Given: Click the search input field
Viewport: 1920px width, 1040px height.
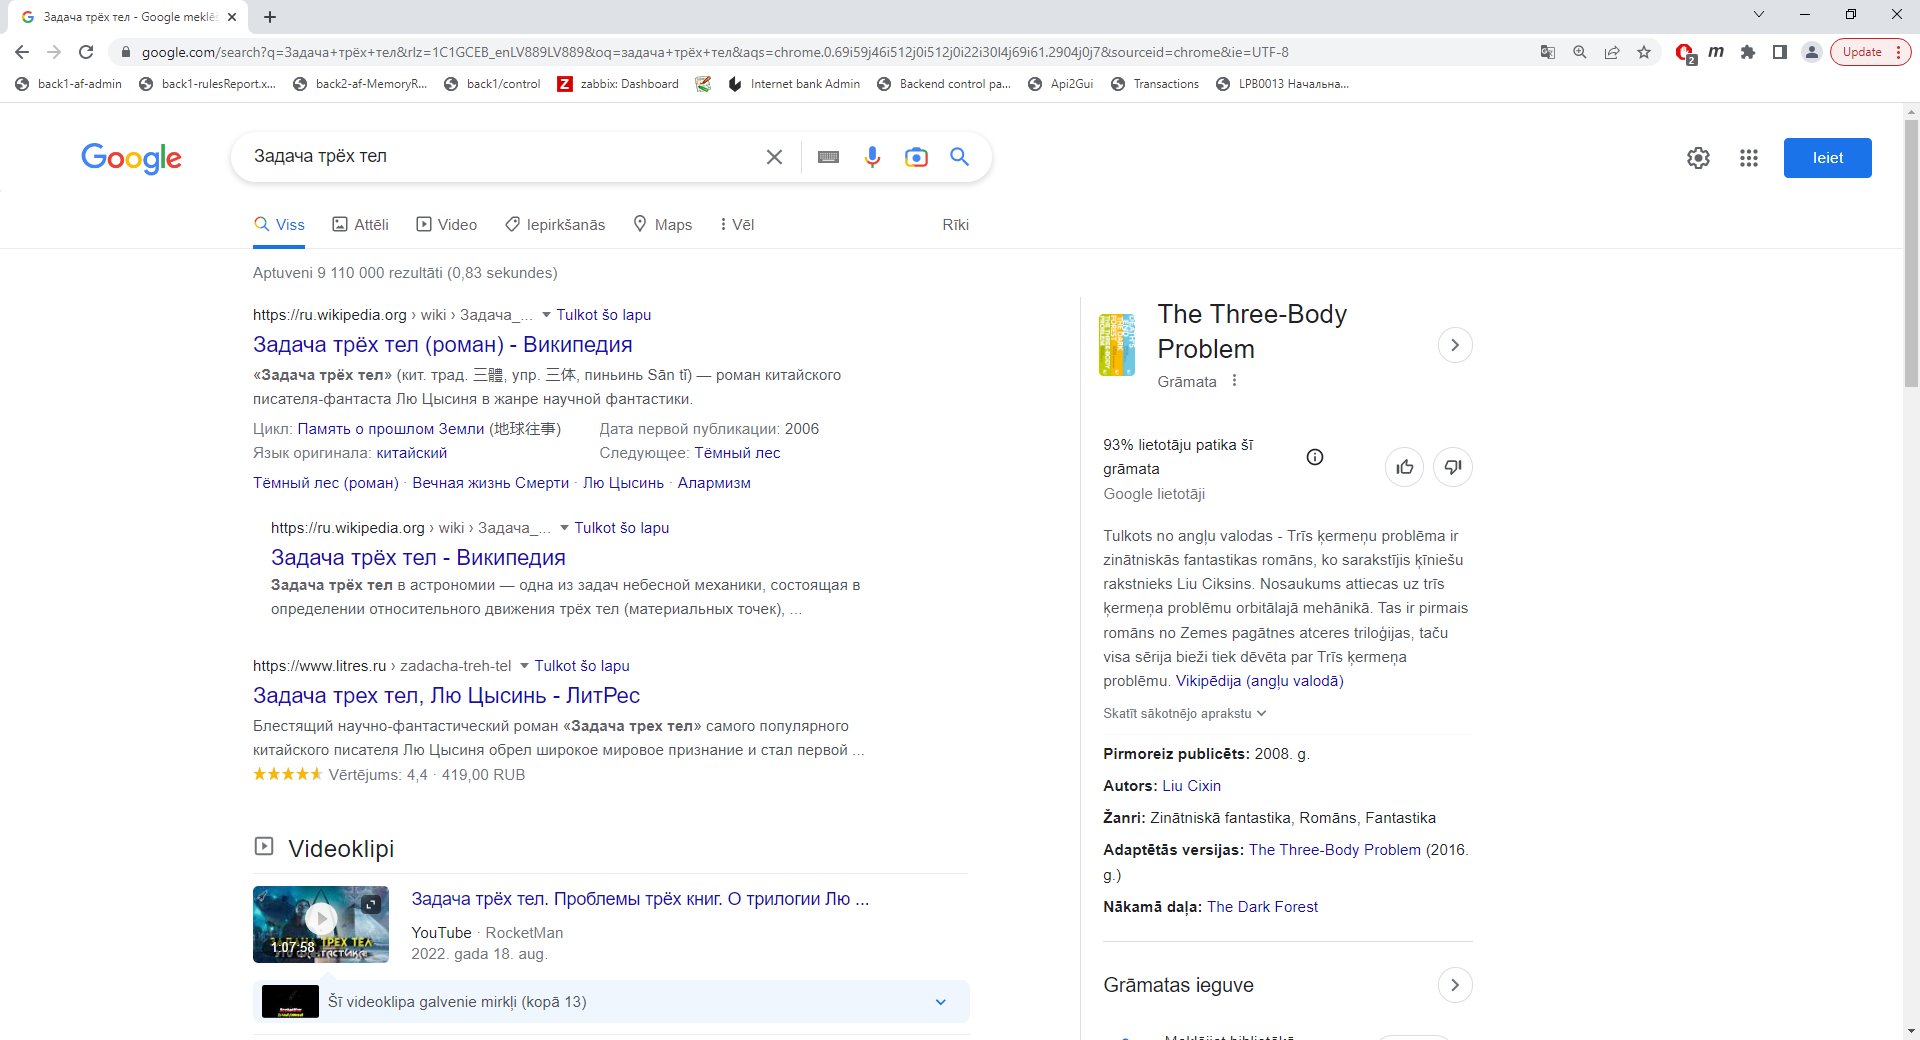Looking at the screenshot, I should click(x=500, y=157).
